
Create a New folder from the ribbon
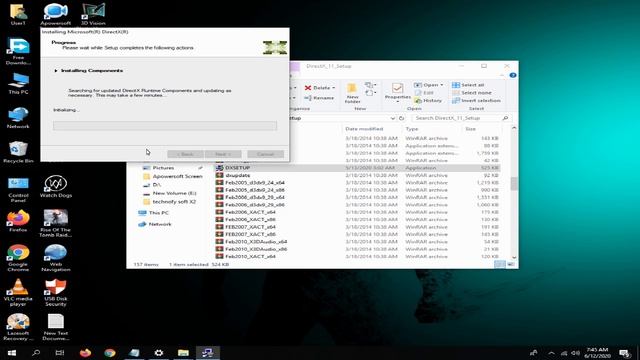pyautogui.click(x=352, y=93)
